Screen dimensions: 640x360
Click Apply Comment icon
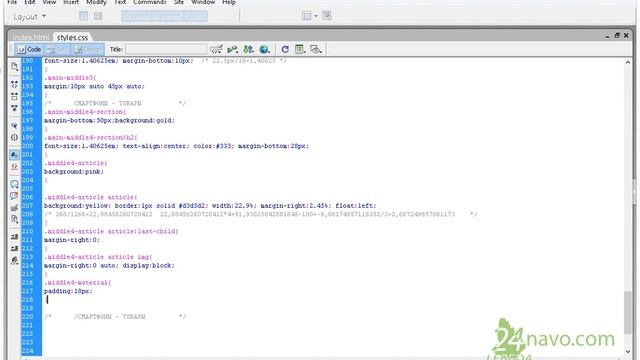pos(14,184)
